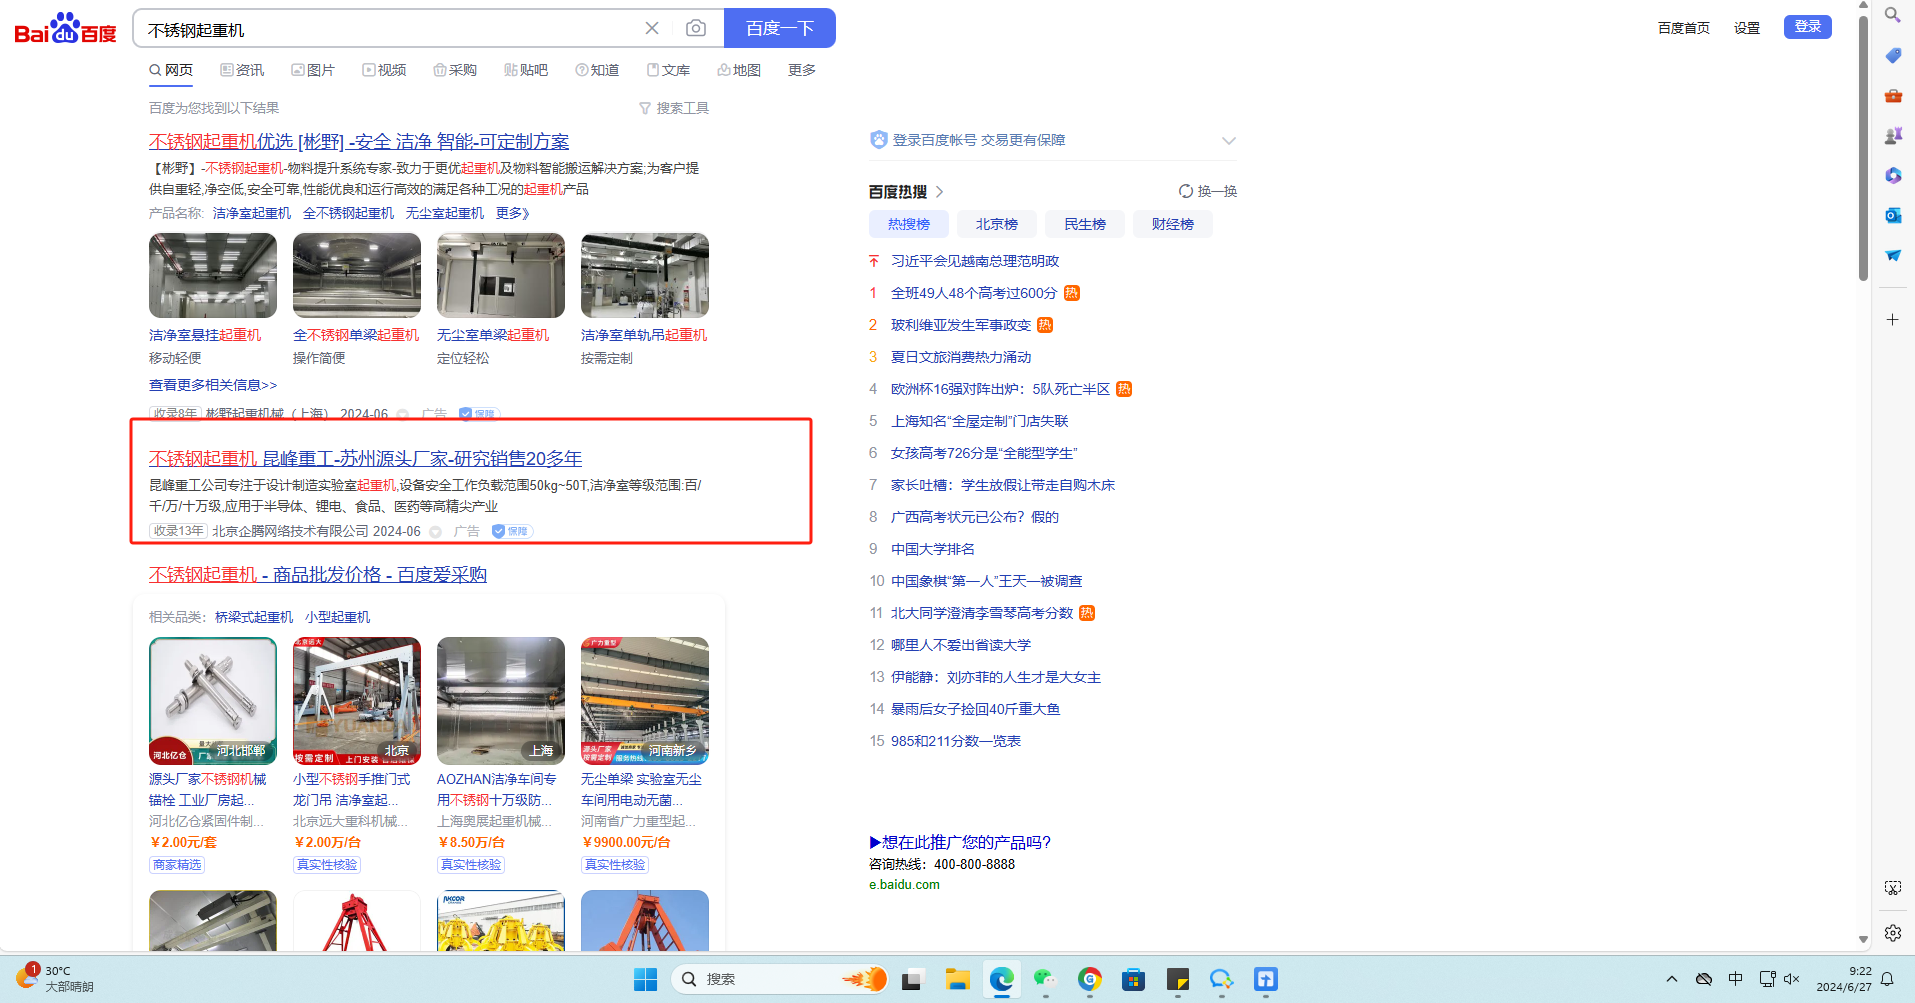Switch to Microsoft Edge on the taskbar
Image resolution: width=1915 pixels, height=1003 pixels.
1002,979
